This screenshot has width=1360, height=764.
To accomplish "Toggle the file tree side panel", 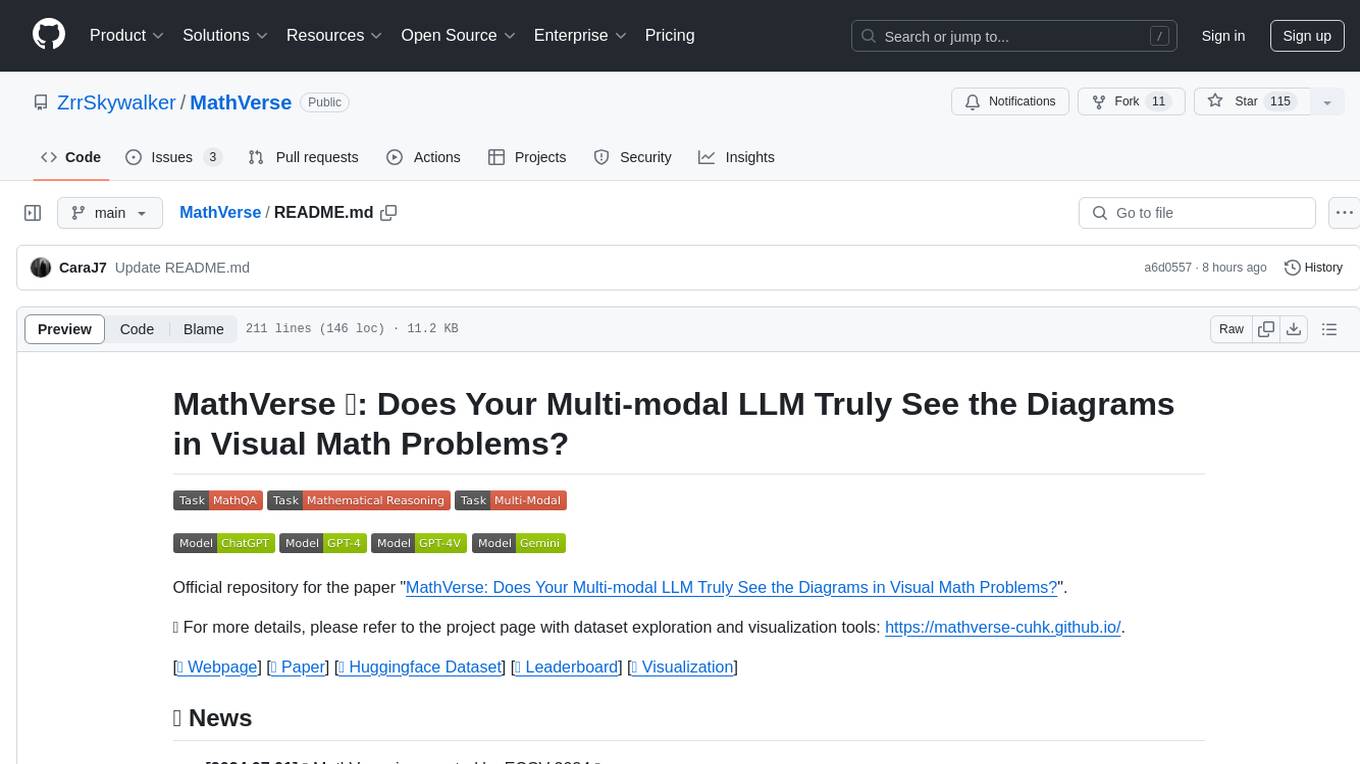I will 33,213.
